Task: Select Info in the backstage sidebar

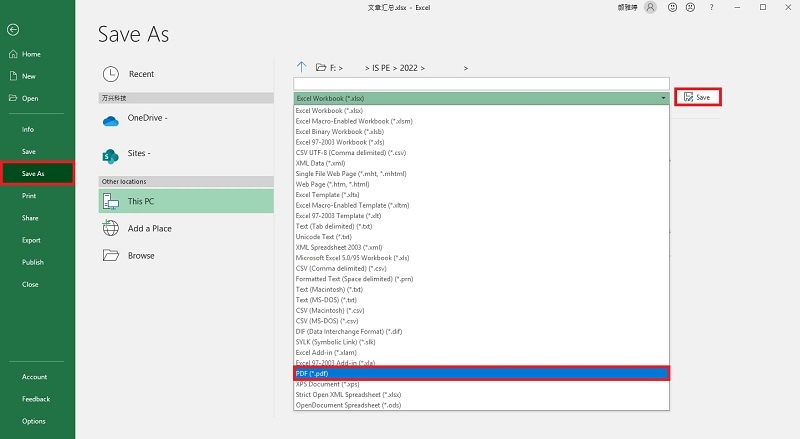Action: (28, 130)
